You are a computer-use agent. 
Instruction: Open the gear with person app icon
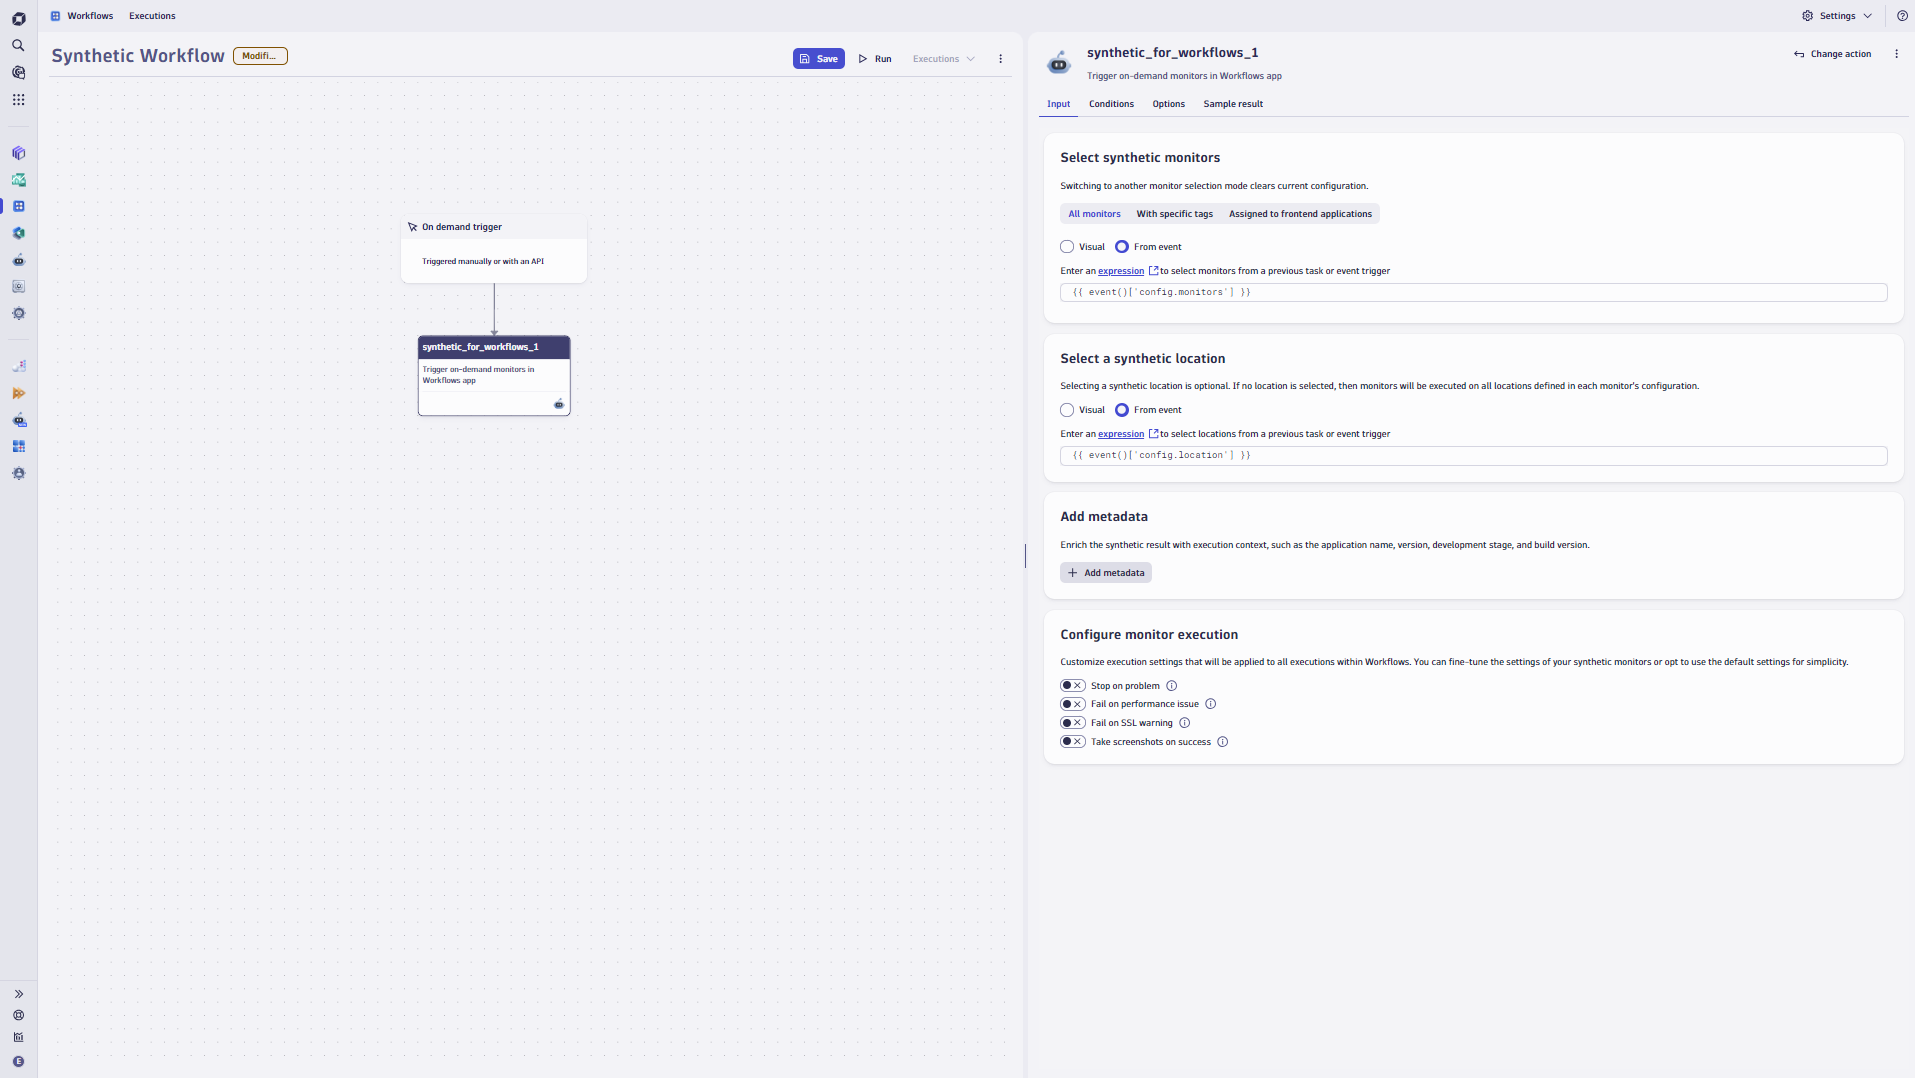click(x=18, y=474)
